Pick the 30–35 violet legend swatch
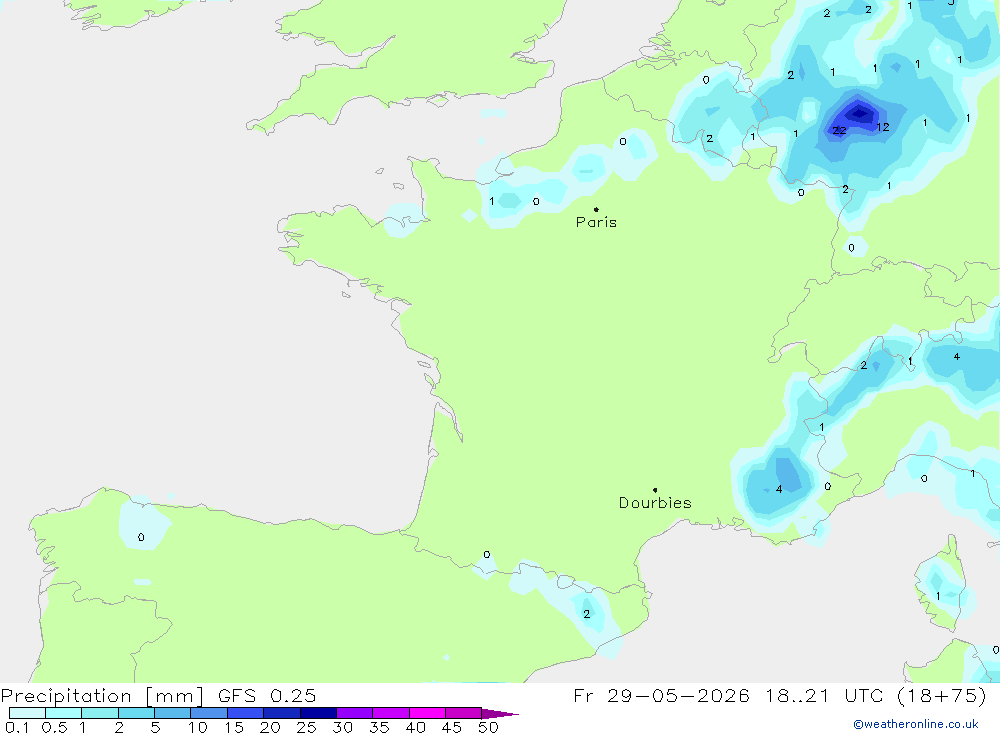Viewport: 1000px width, 733px height. point(355,713)
